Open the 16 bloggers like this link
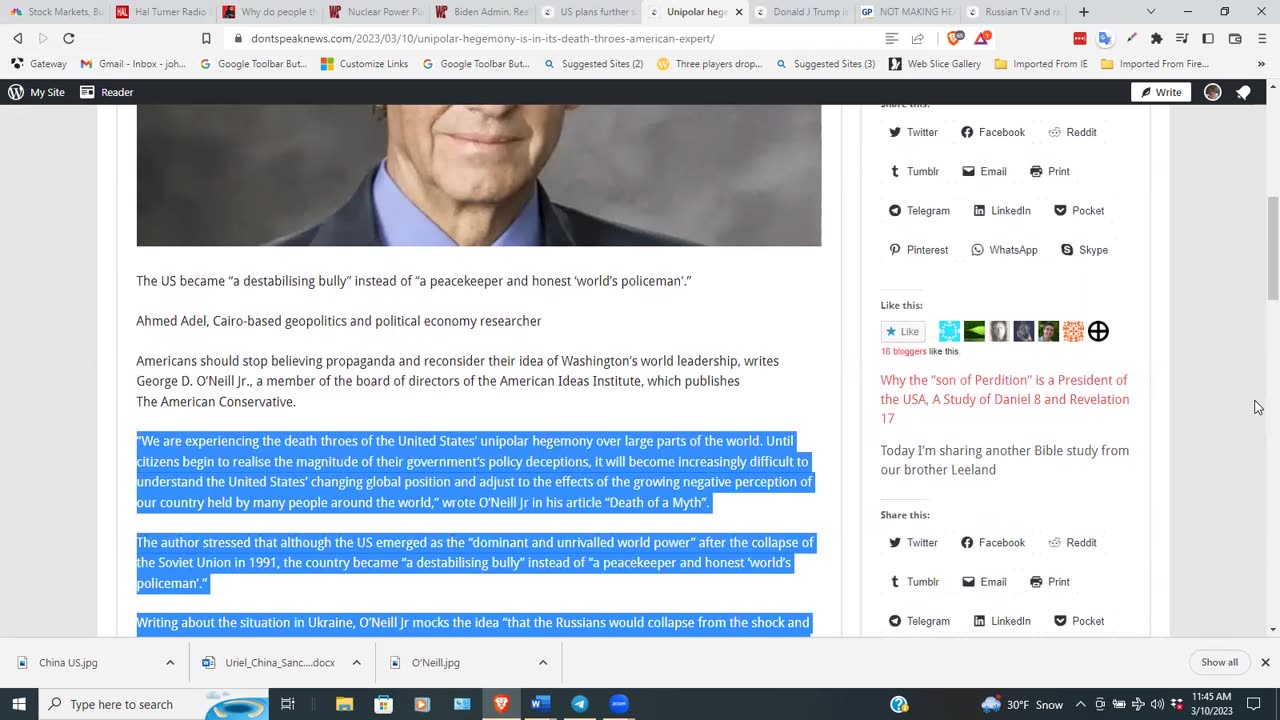Viewport: 1280px width, 720px height. [904, 352]
